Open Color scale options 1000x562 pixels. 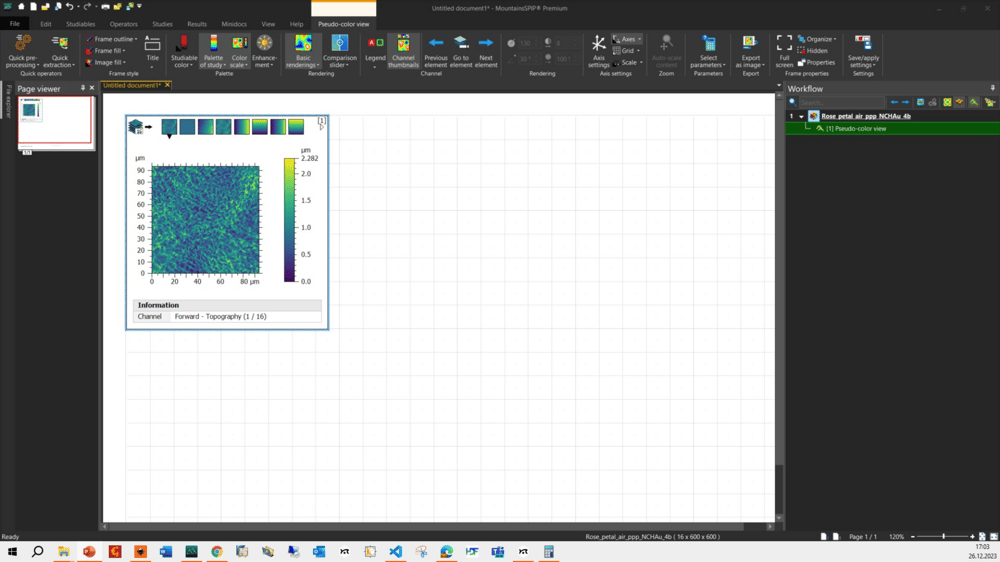pos(239,51)
